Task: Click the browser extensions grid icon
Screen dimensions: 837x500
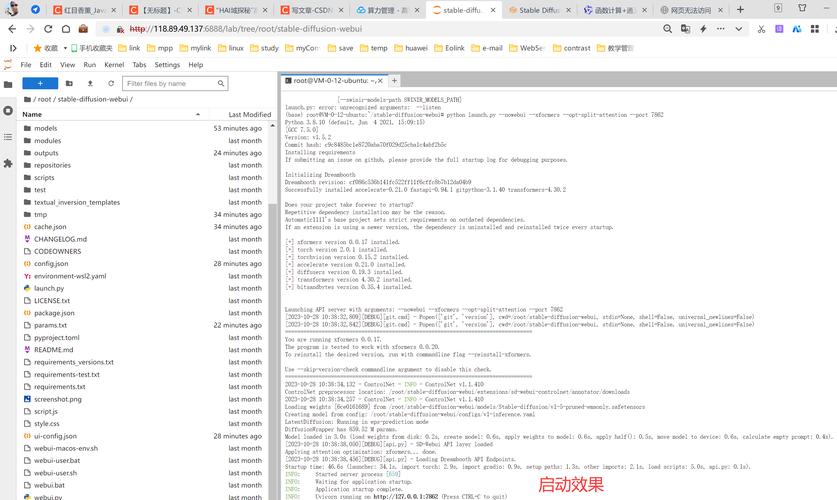Action: click(x=815, y=29)
